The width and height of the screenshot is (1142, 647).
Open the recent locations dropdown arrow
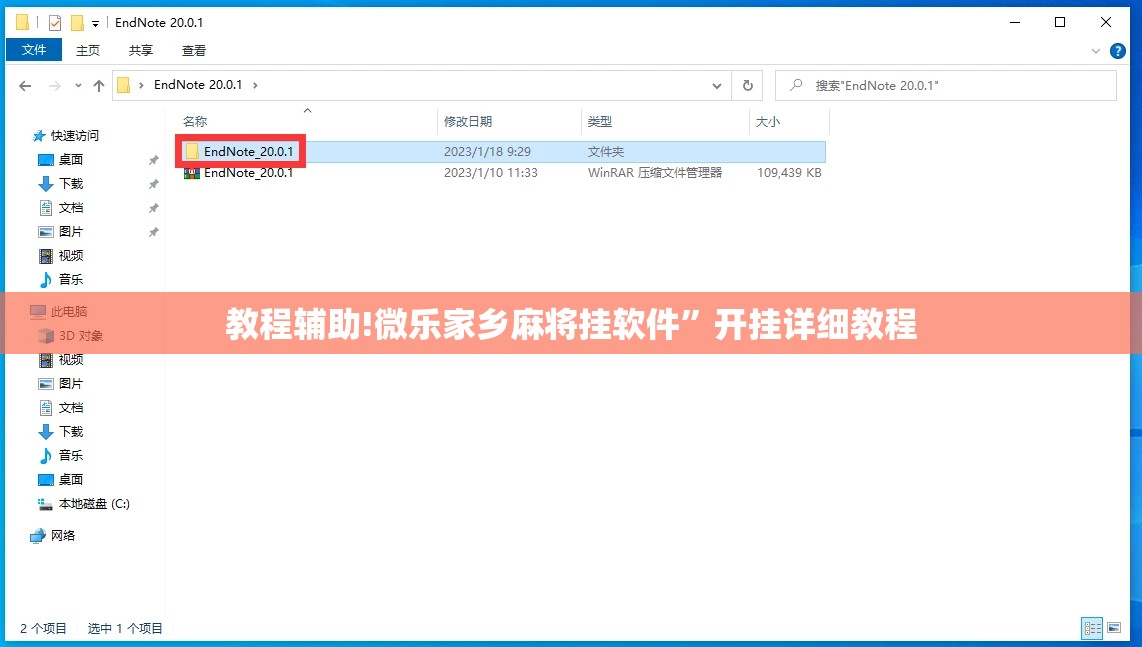(x=78, y=86)
